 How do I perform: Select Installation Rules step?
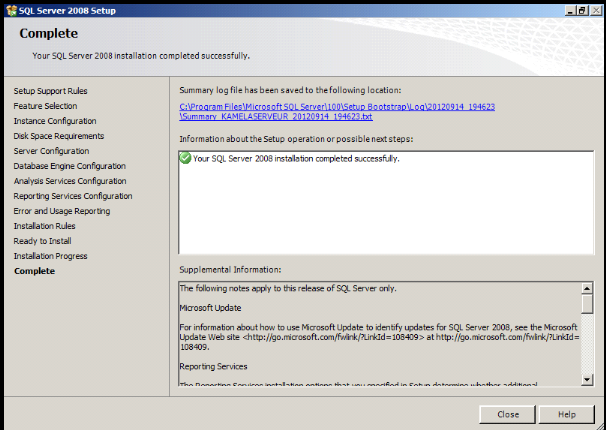pyautogui.click(x=44, y=226)
